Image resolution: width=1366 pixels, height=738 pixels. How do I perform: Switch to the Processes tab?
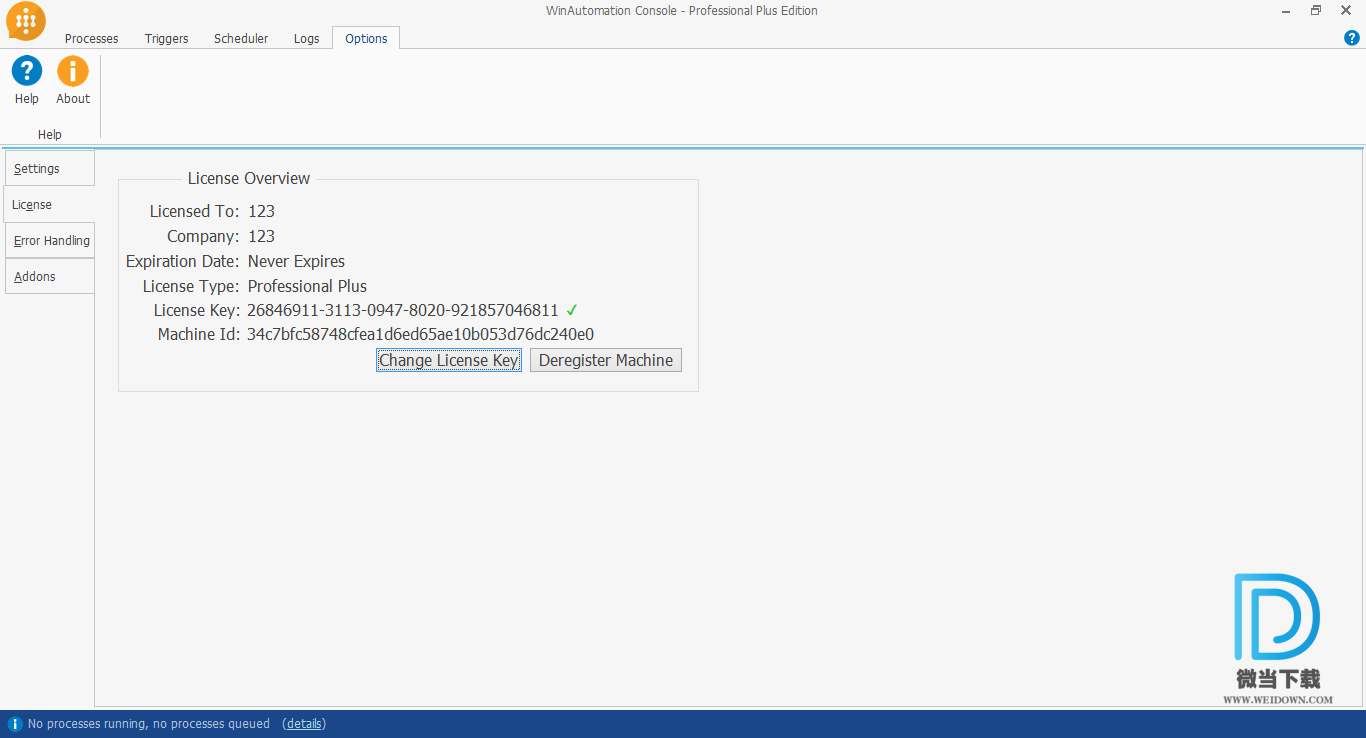[92, 38]
